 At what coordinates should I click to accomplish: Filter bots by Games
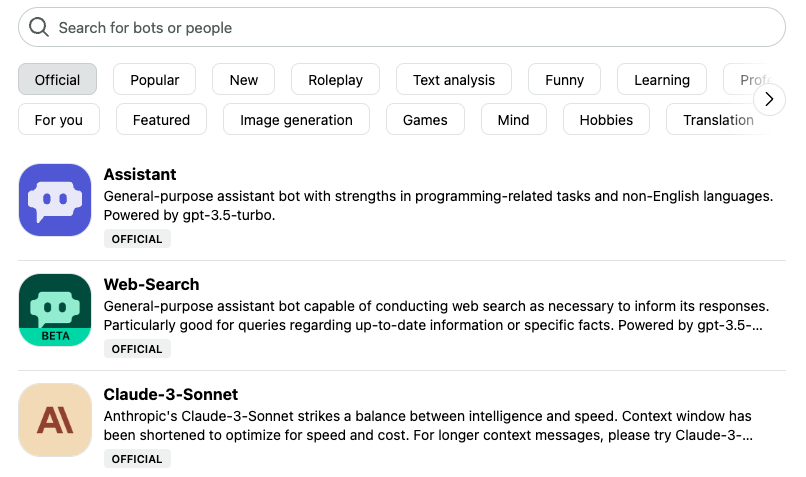425,120
